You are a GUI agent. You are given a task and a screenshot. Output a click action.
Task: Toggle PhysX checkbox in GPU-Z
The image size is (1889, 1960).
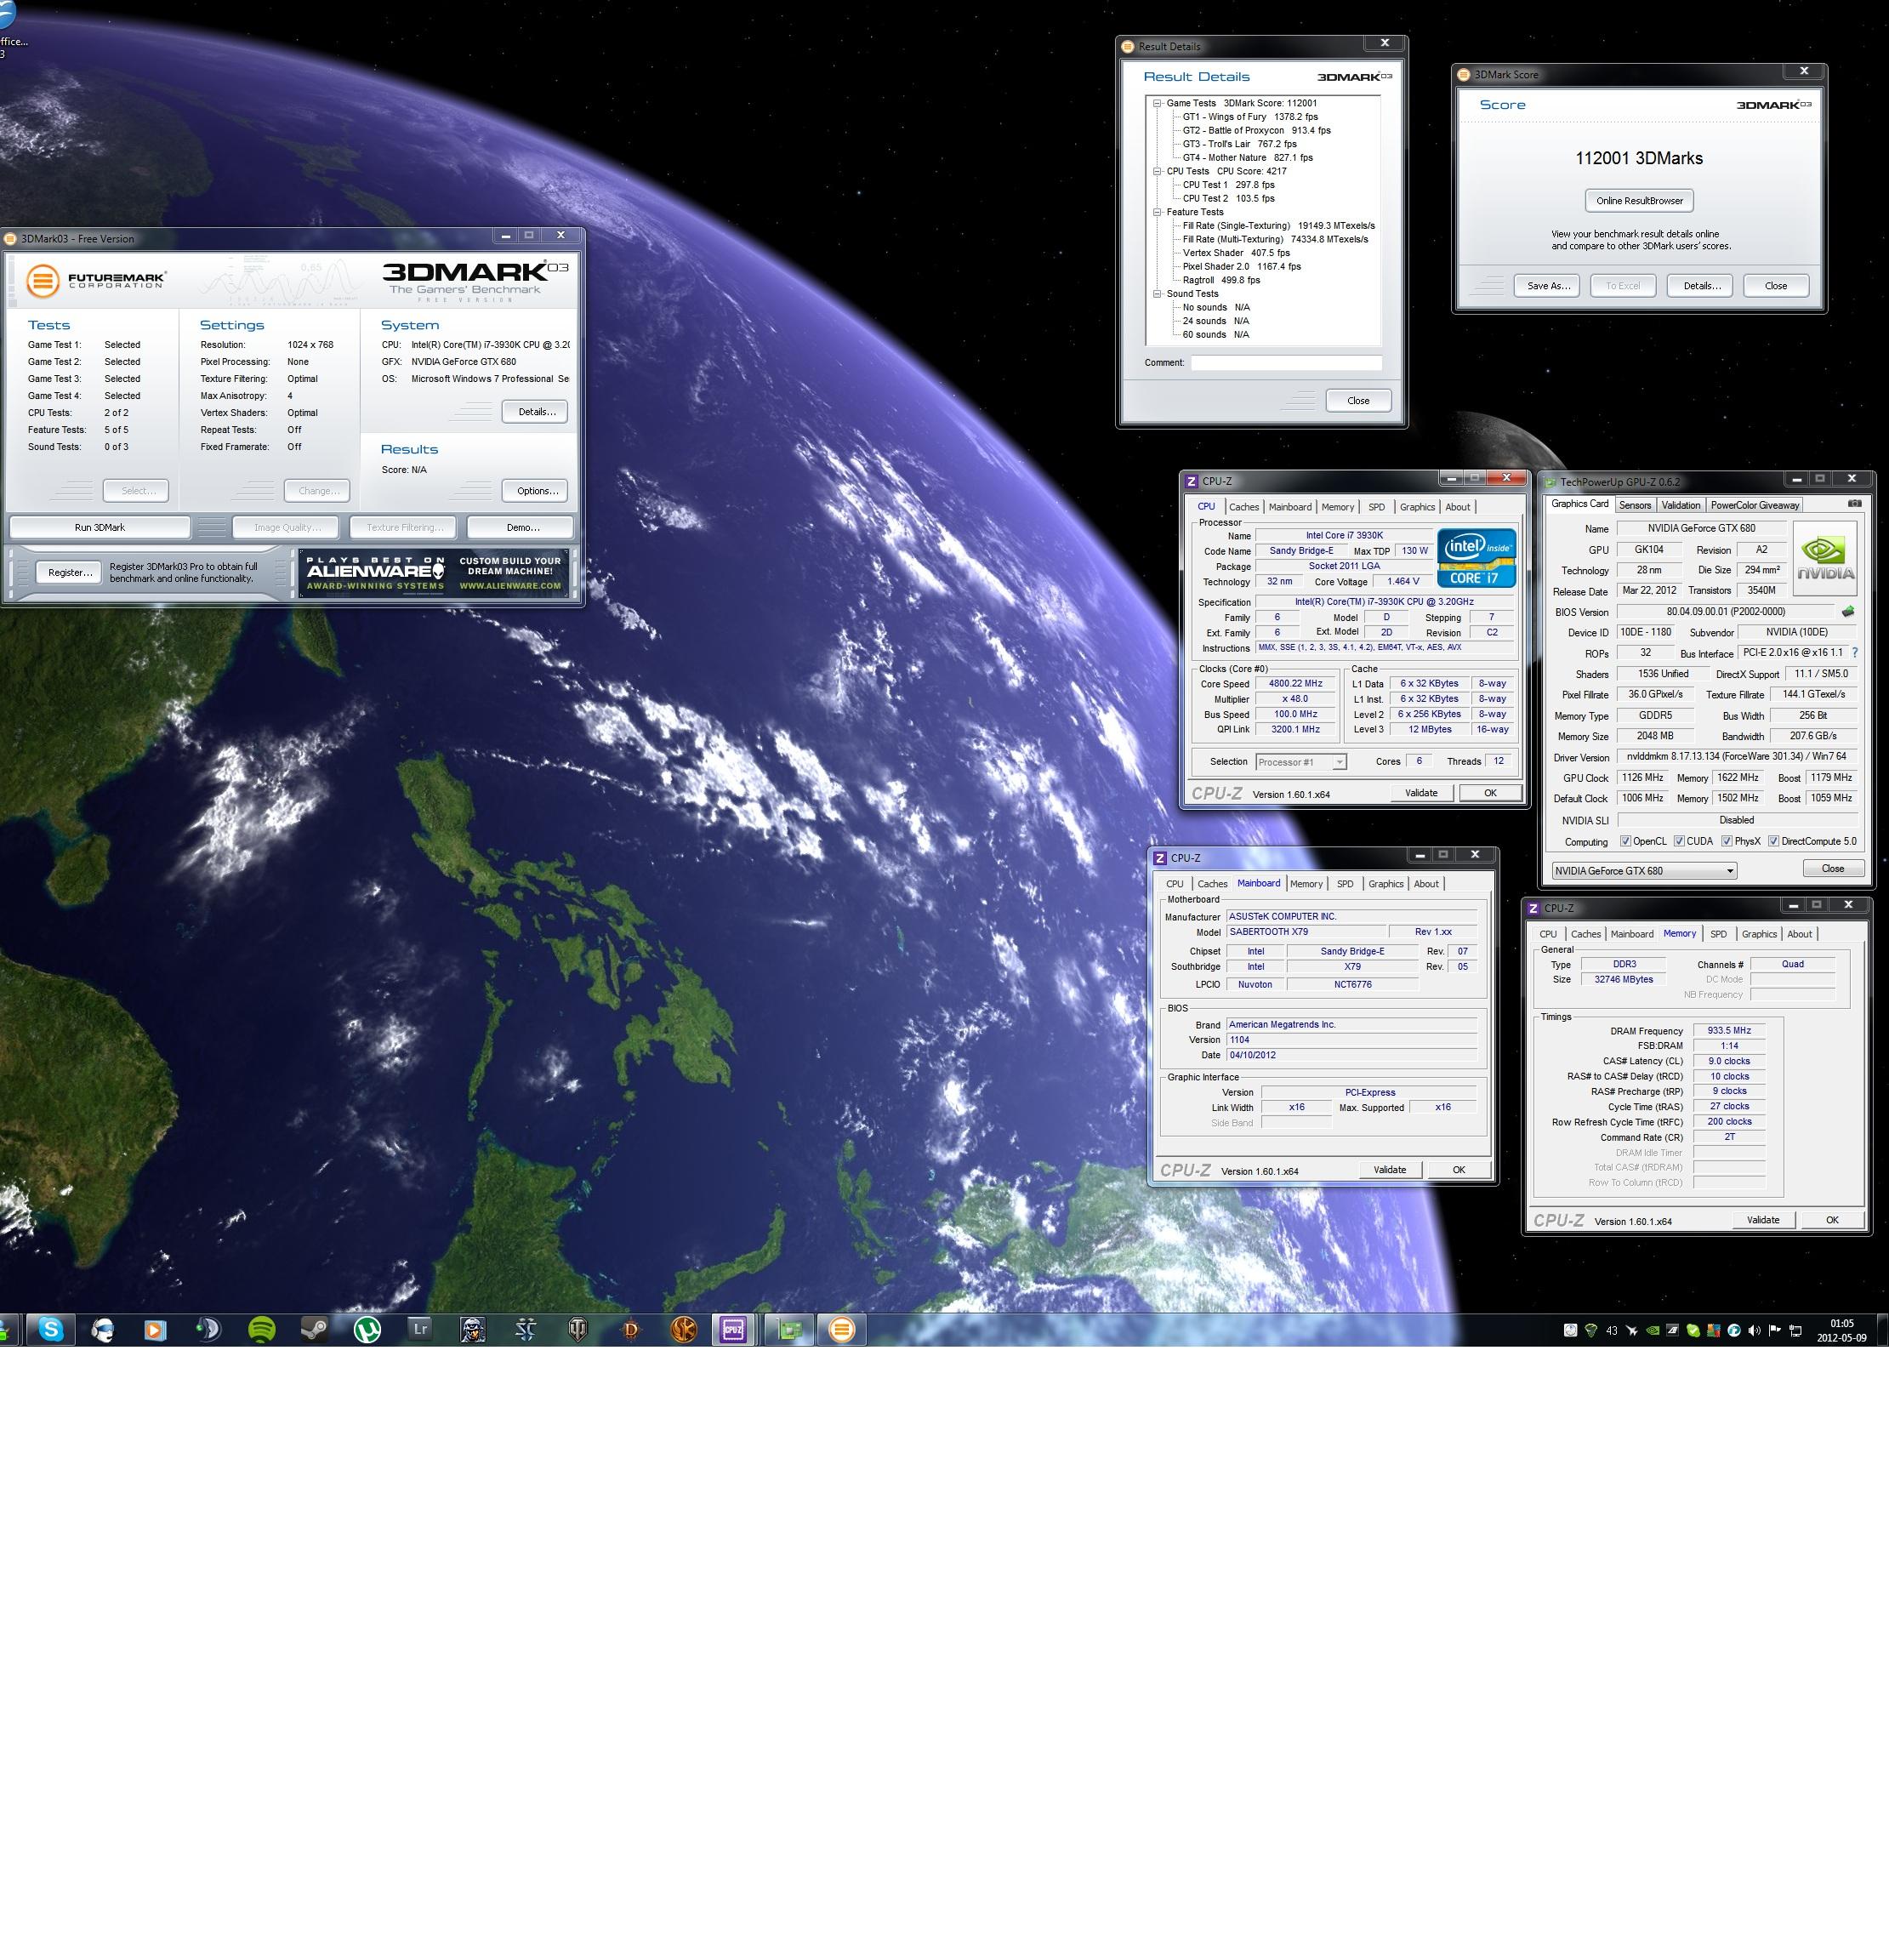click(1727, 841)
